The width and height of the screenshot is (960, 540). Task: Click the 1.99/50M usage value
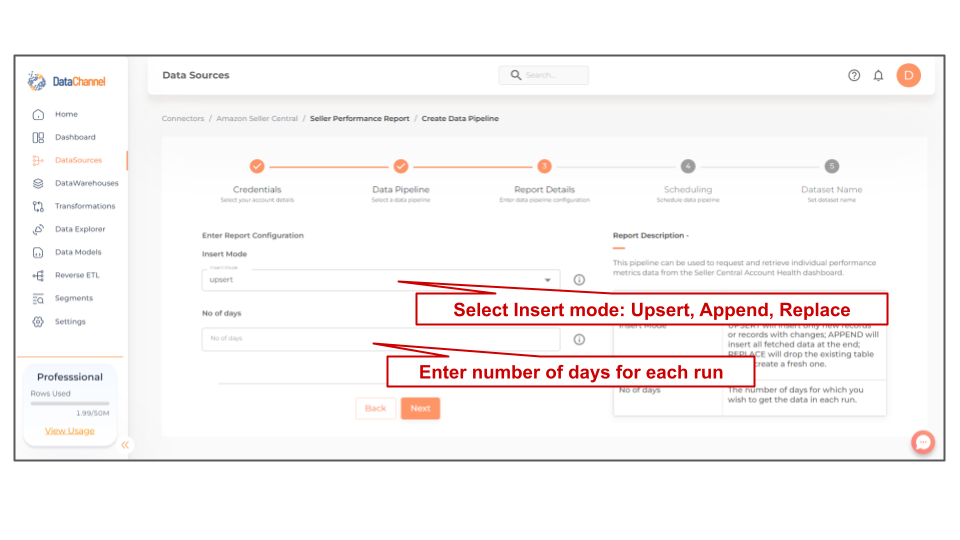click(x=92, y=413)
